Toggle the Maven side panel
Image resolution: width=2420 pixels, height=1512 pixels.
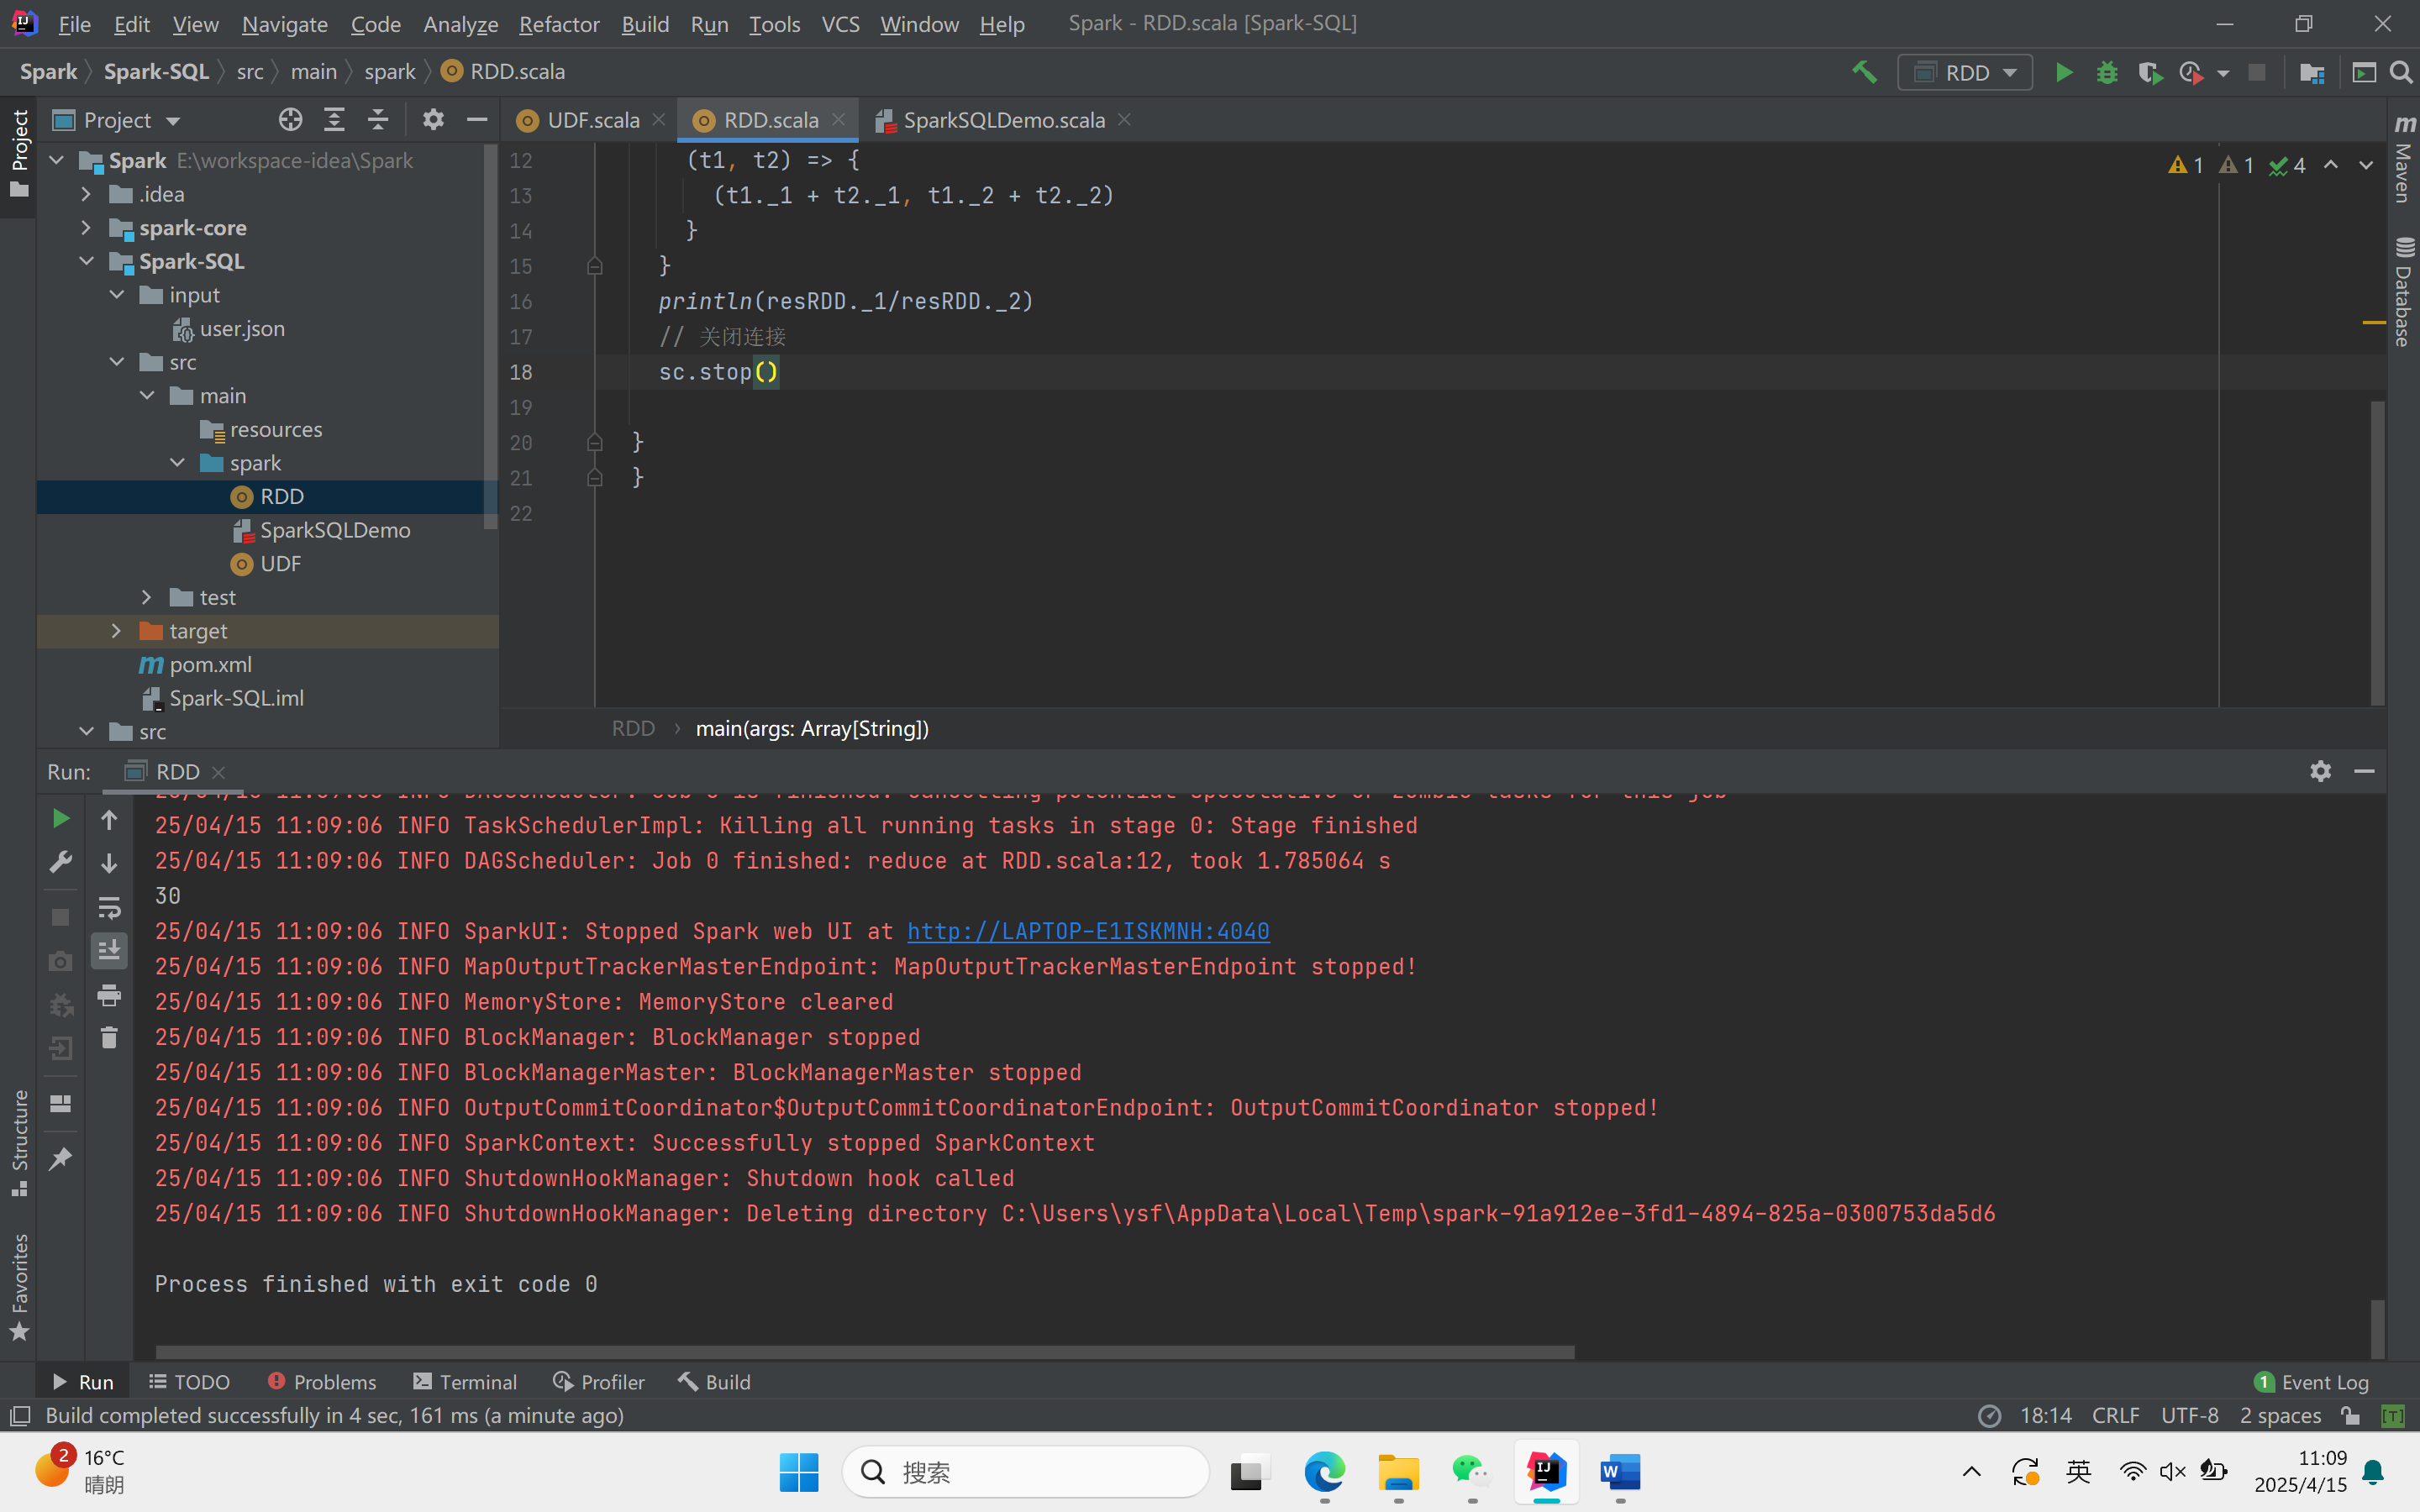(2404, 160)
